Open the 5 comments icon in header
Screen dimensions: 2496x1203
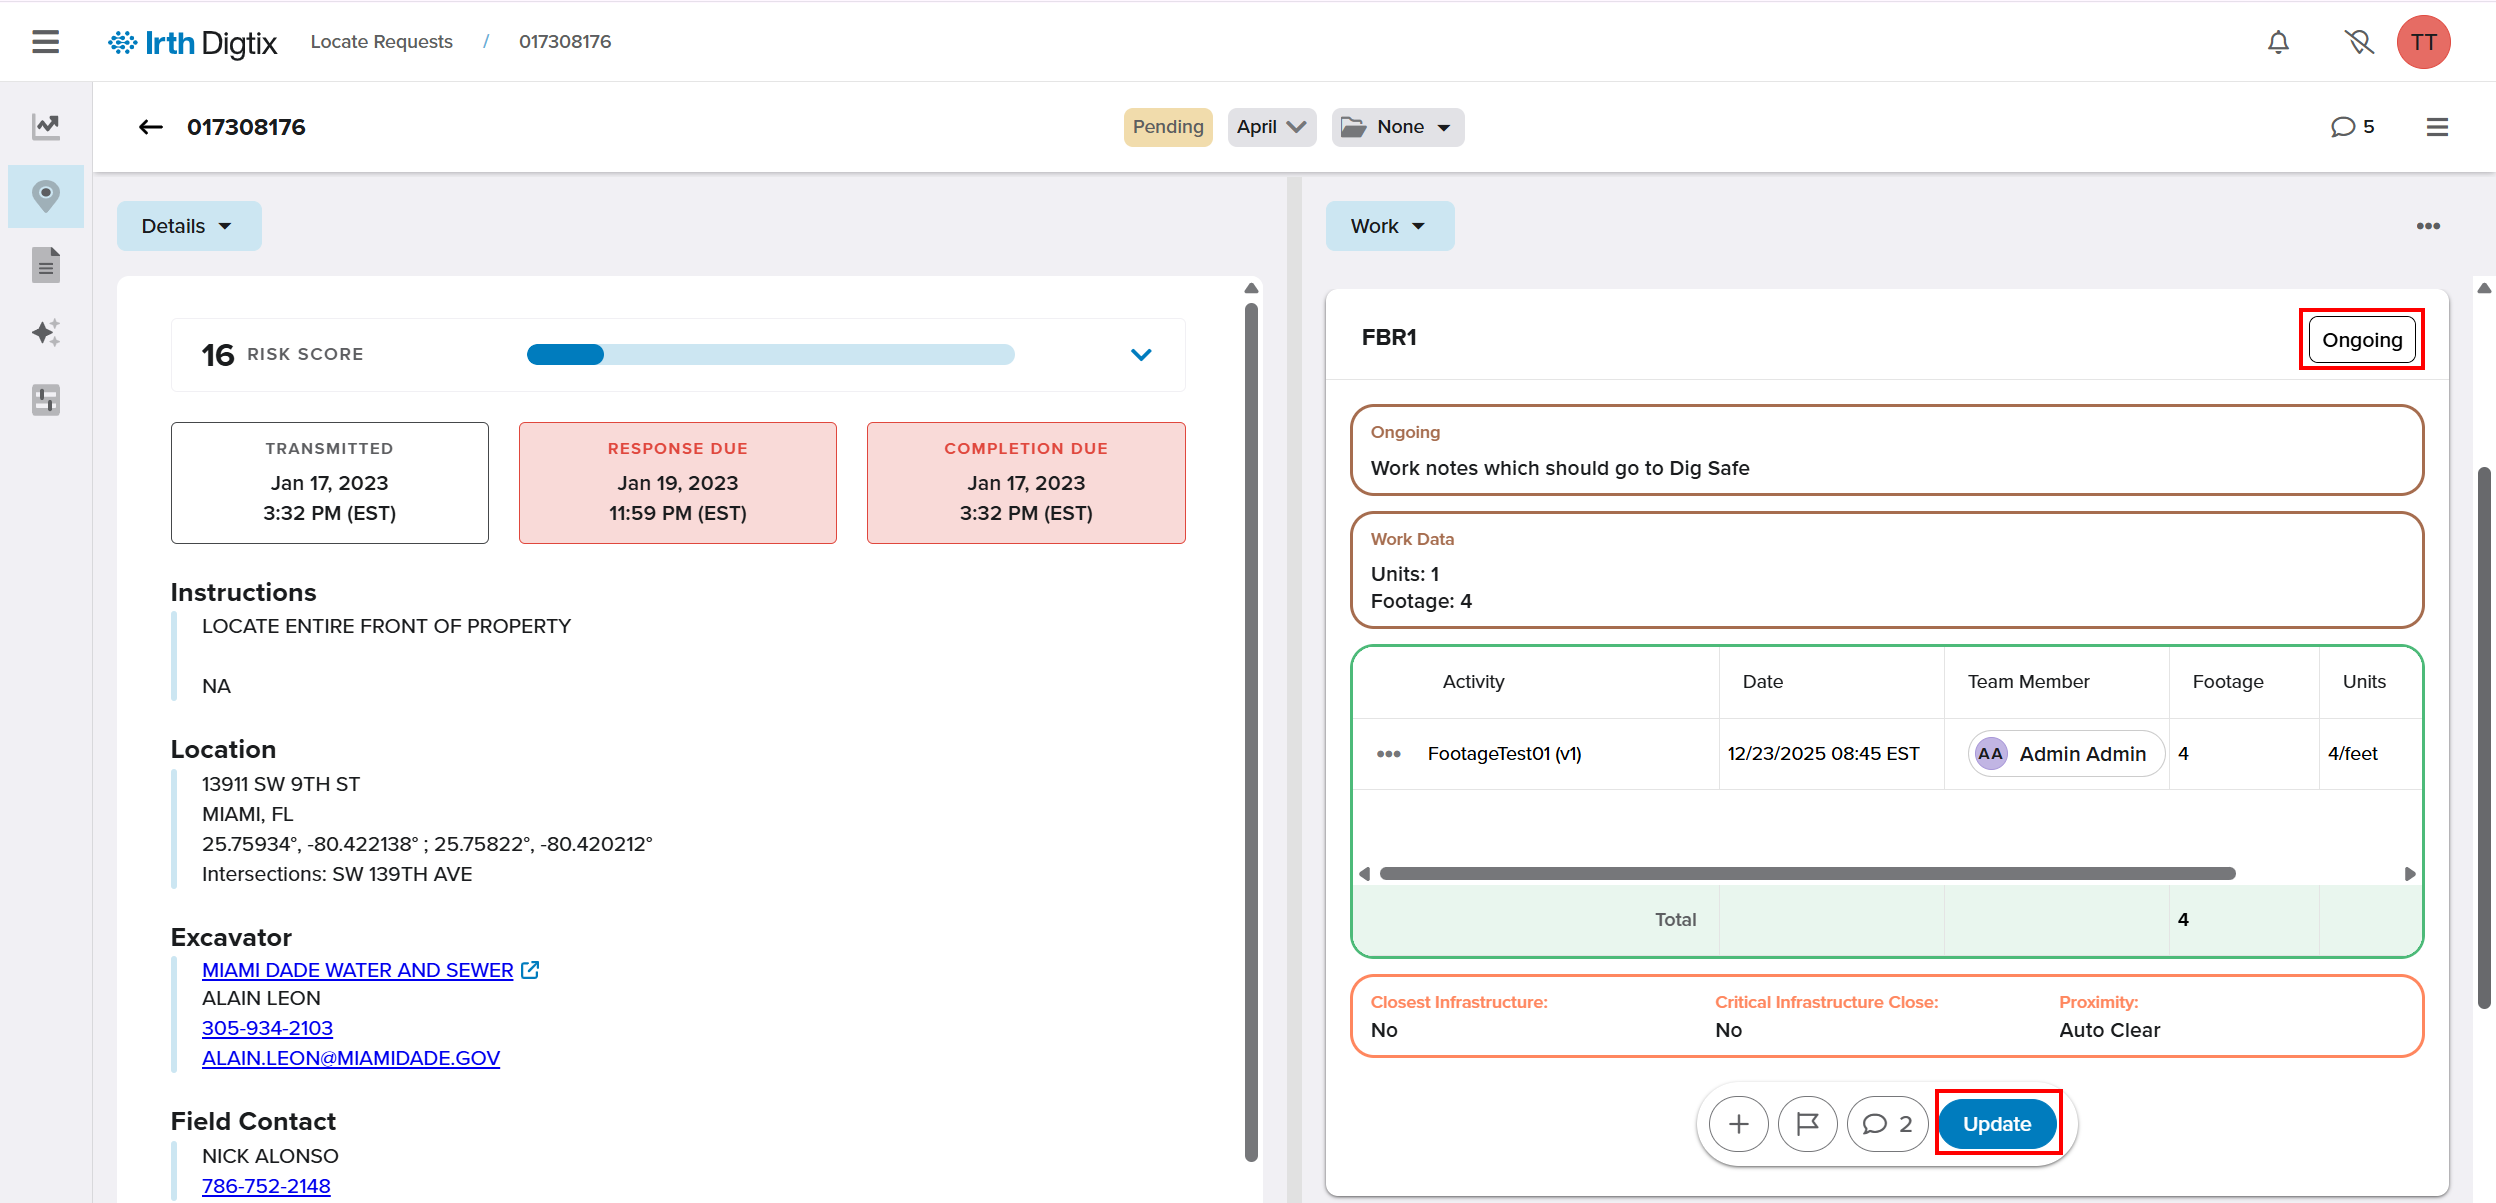2352,127
